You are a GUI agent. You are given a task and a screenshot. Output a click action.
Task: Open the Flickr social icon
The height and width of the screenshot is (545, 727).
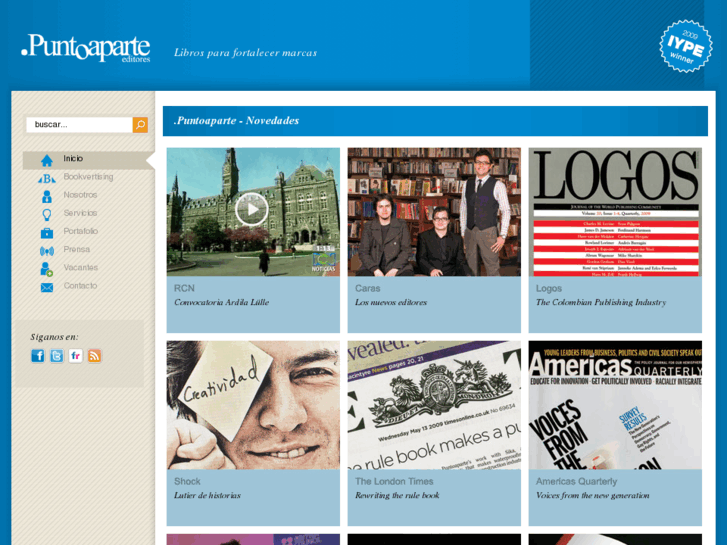(x=76, y=356)
